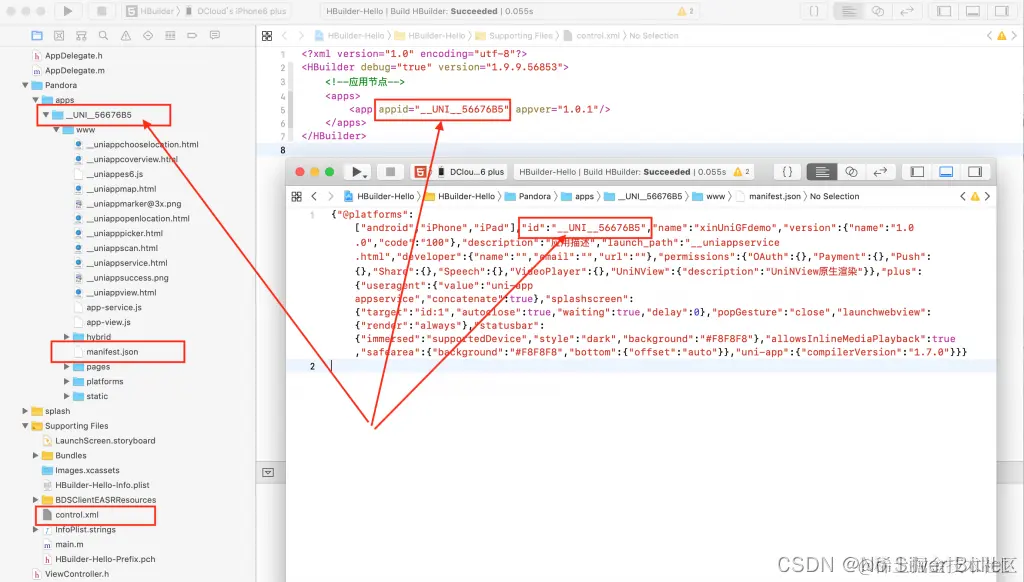Go to next issue in manifest.json jump bar
This screenshot has height=582, width=1024.
[x=987, y=196]
